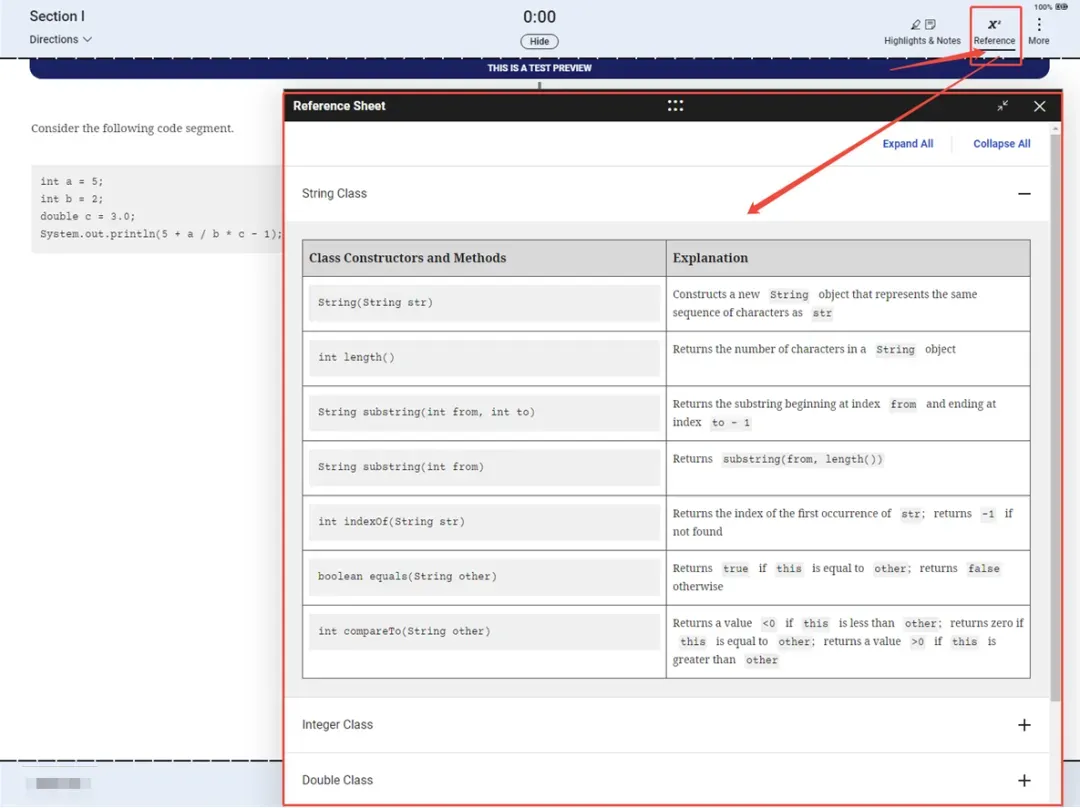Select 'String(String str)' constructor cell

[x=484, y=303]
